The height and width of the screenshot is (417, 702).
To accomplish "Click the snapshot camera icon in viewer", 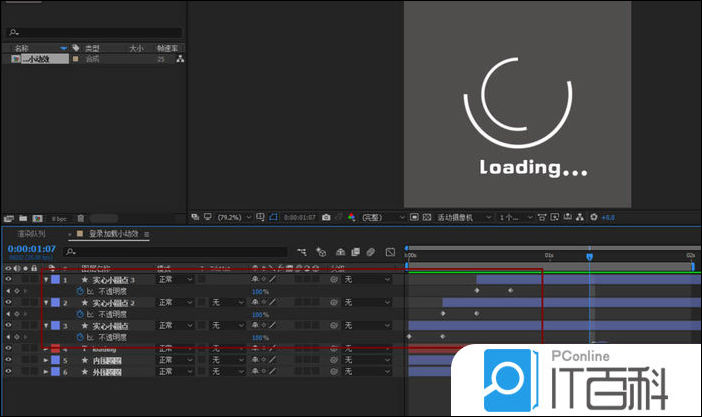I will [324, 217].
